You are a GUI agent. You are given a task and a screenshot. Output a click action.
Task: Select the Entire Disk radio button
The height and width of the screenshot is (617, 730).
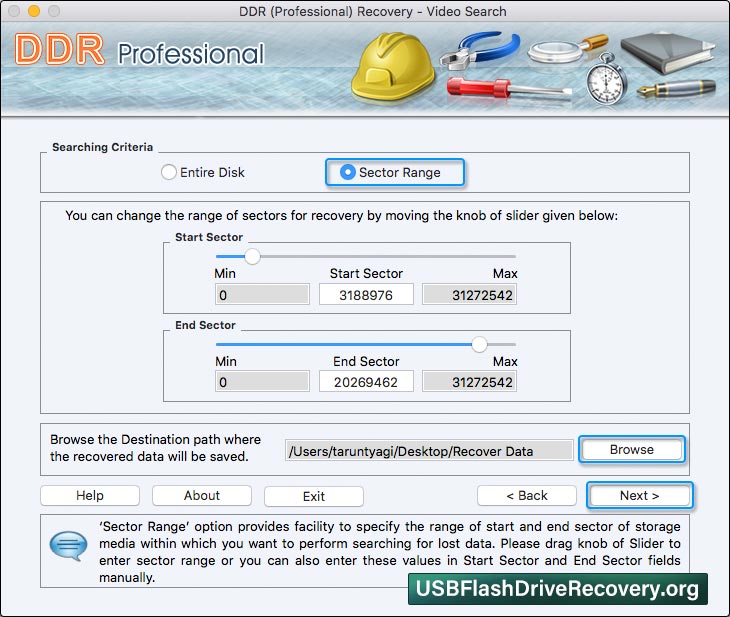[169, 172]
